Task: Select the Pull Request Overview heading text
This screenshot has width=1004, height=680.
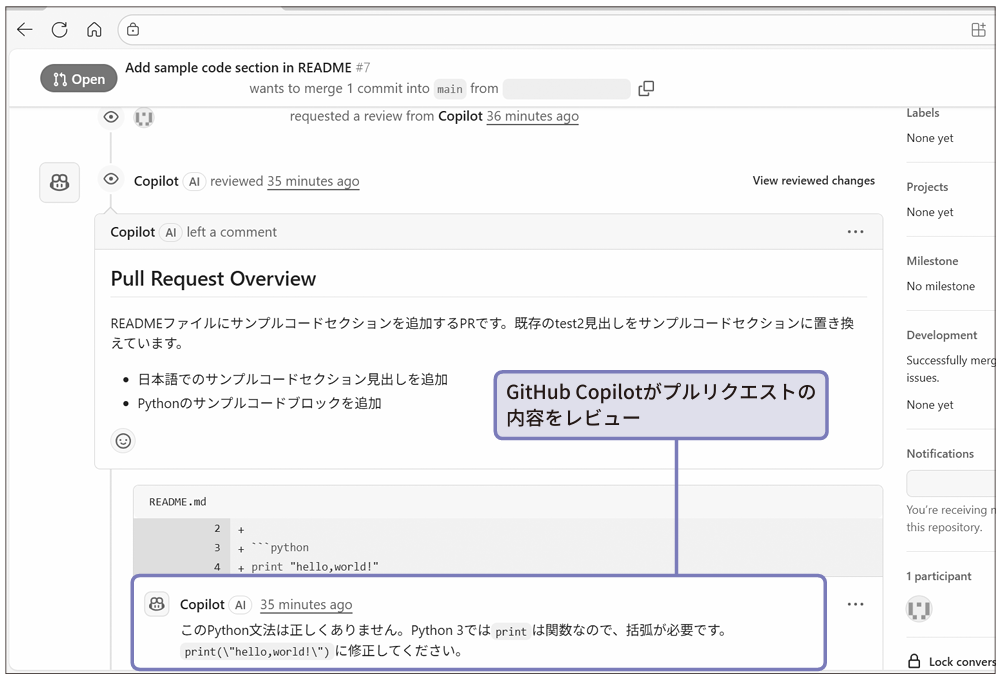Action: coord(213,279)
